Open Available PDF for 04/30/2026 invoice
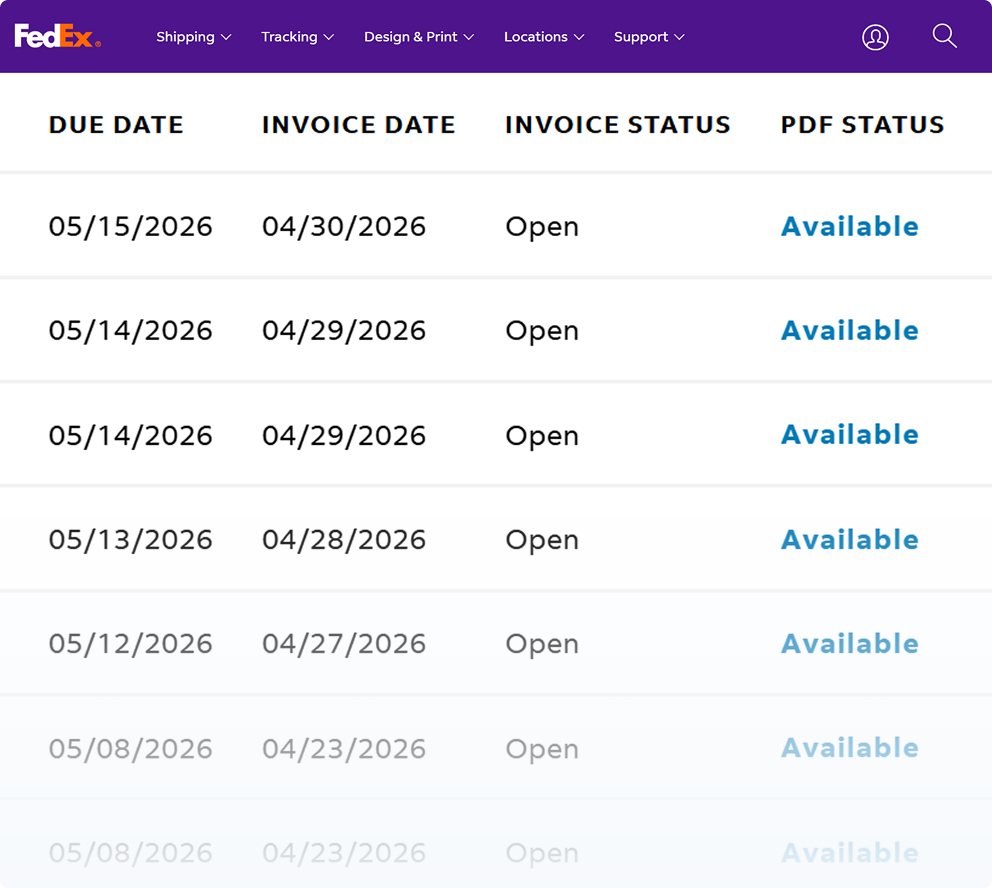Viewport: 992px width, 888px height. click(850, 226)
